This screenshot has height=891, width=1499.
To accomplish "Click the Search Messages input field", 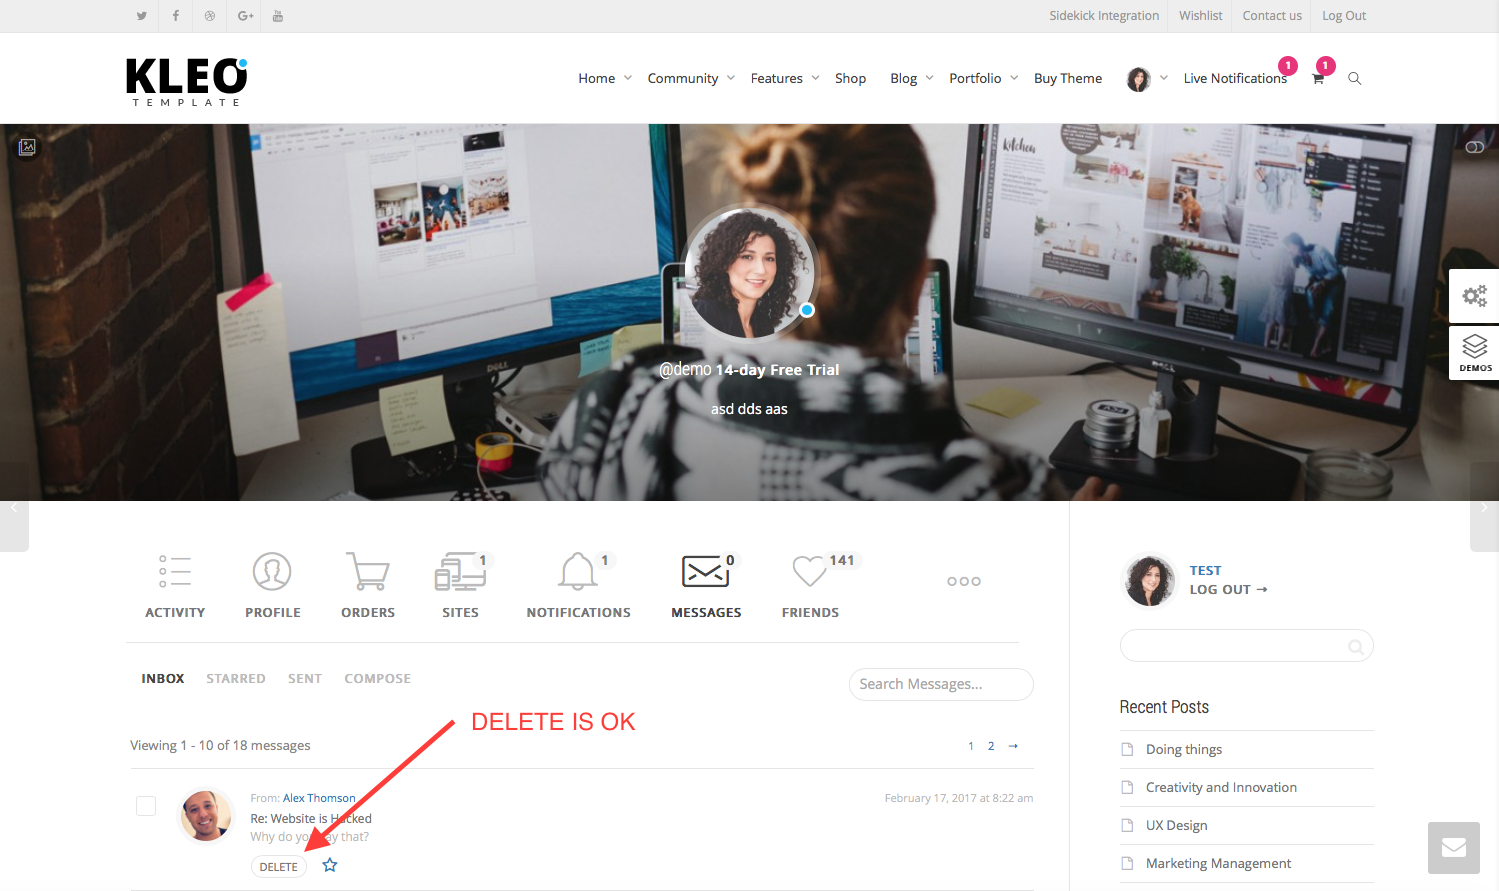I will click(x=941, y=684).
